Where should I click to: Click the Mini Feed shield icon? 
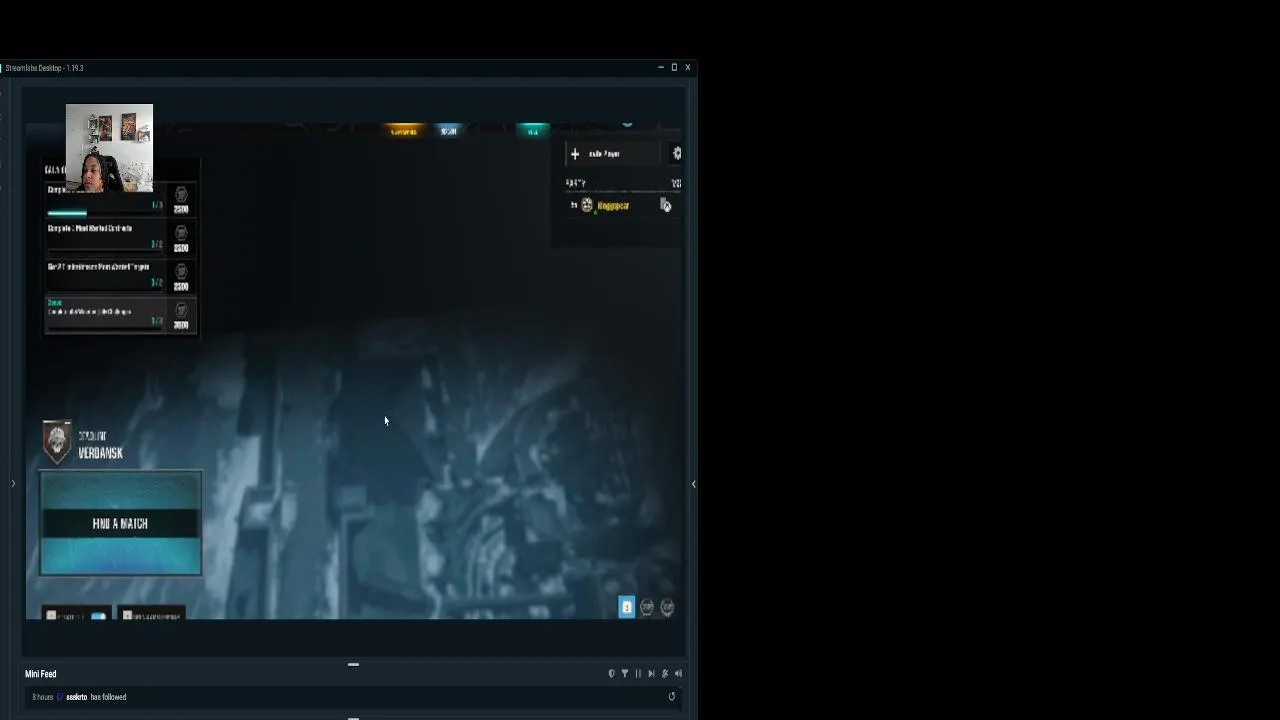click(611, 673)
